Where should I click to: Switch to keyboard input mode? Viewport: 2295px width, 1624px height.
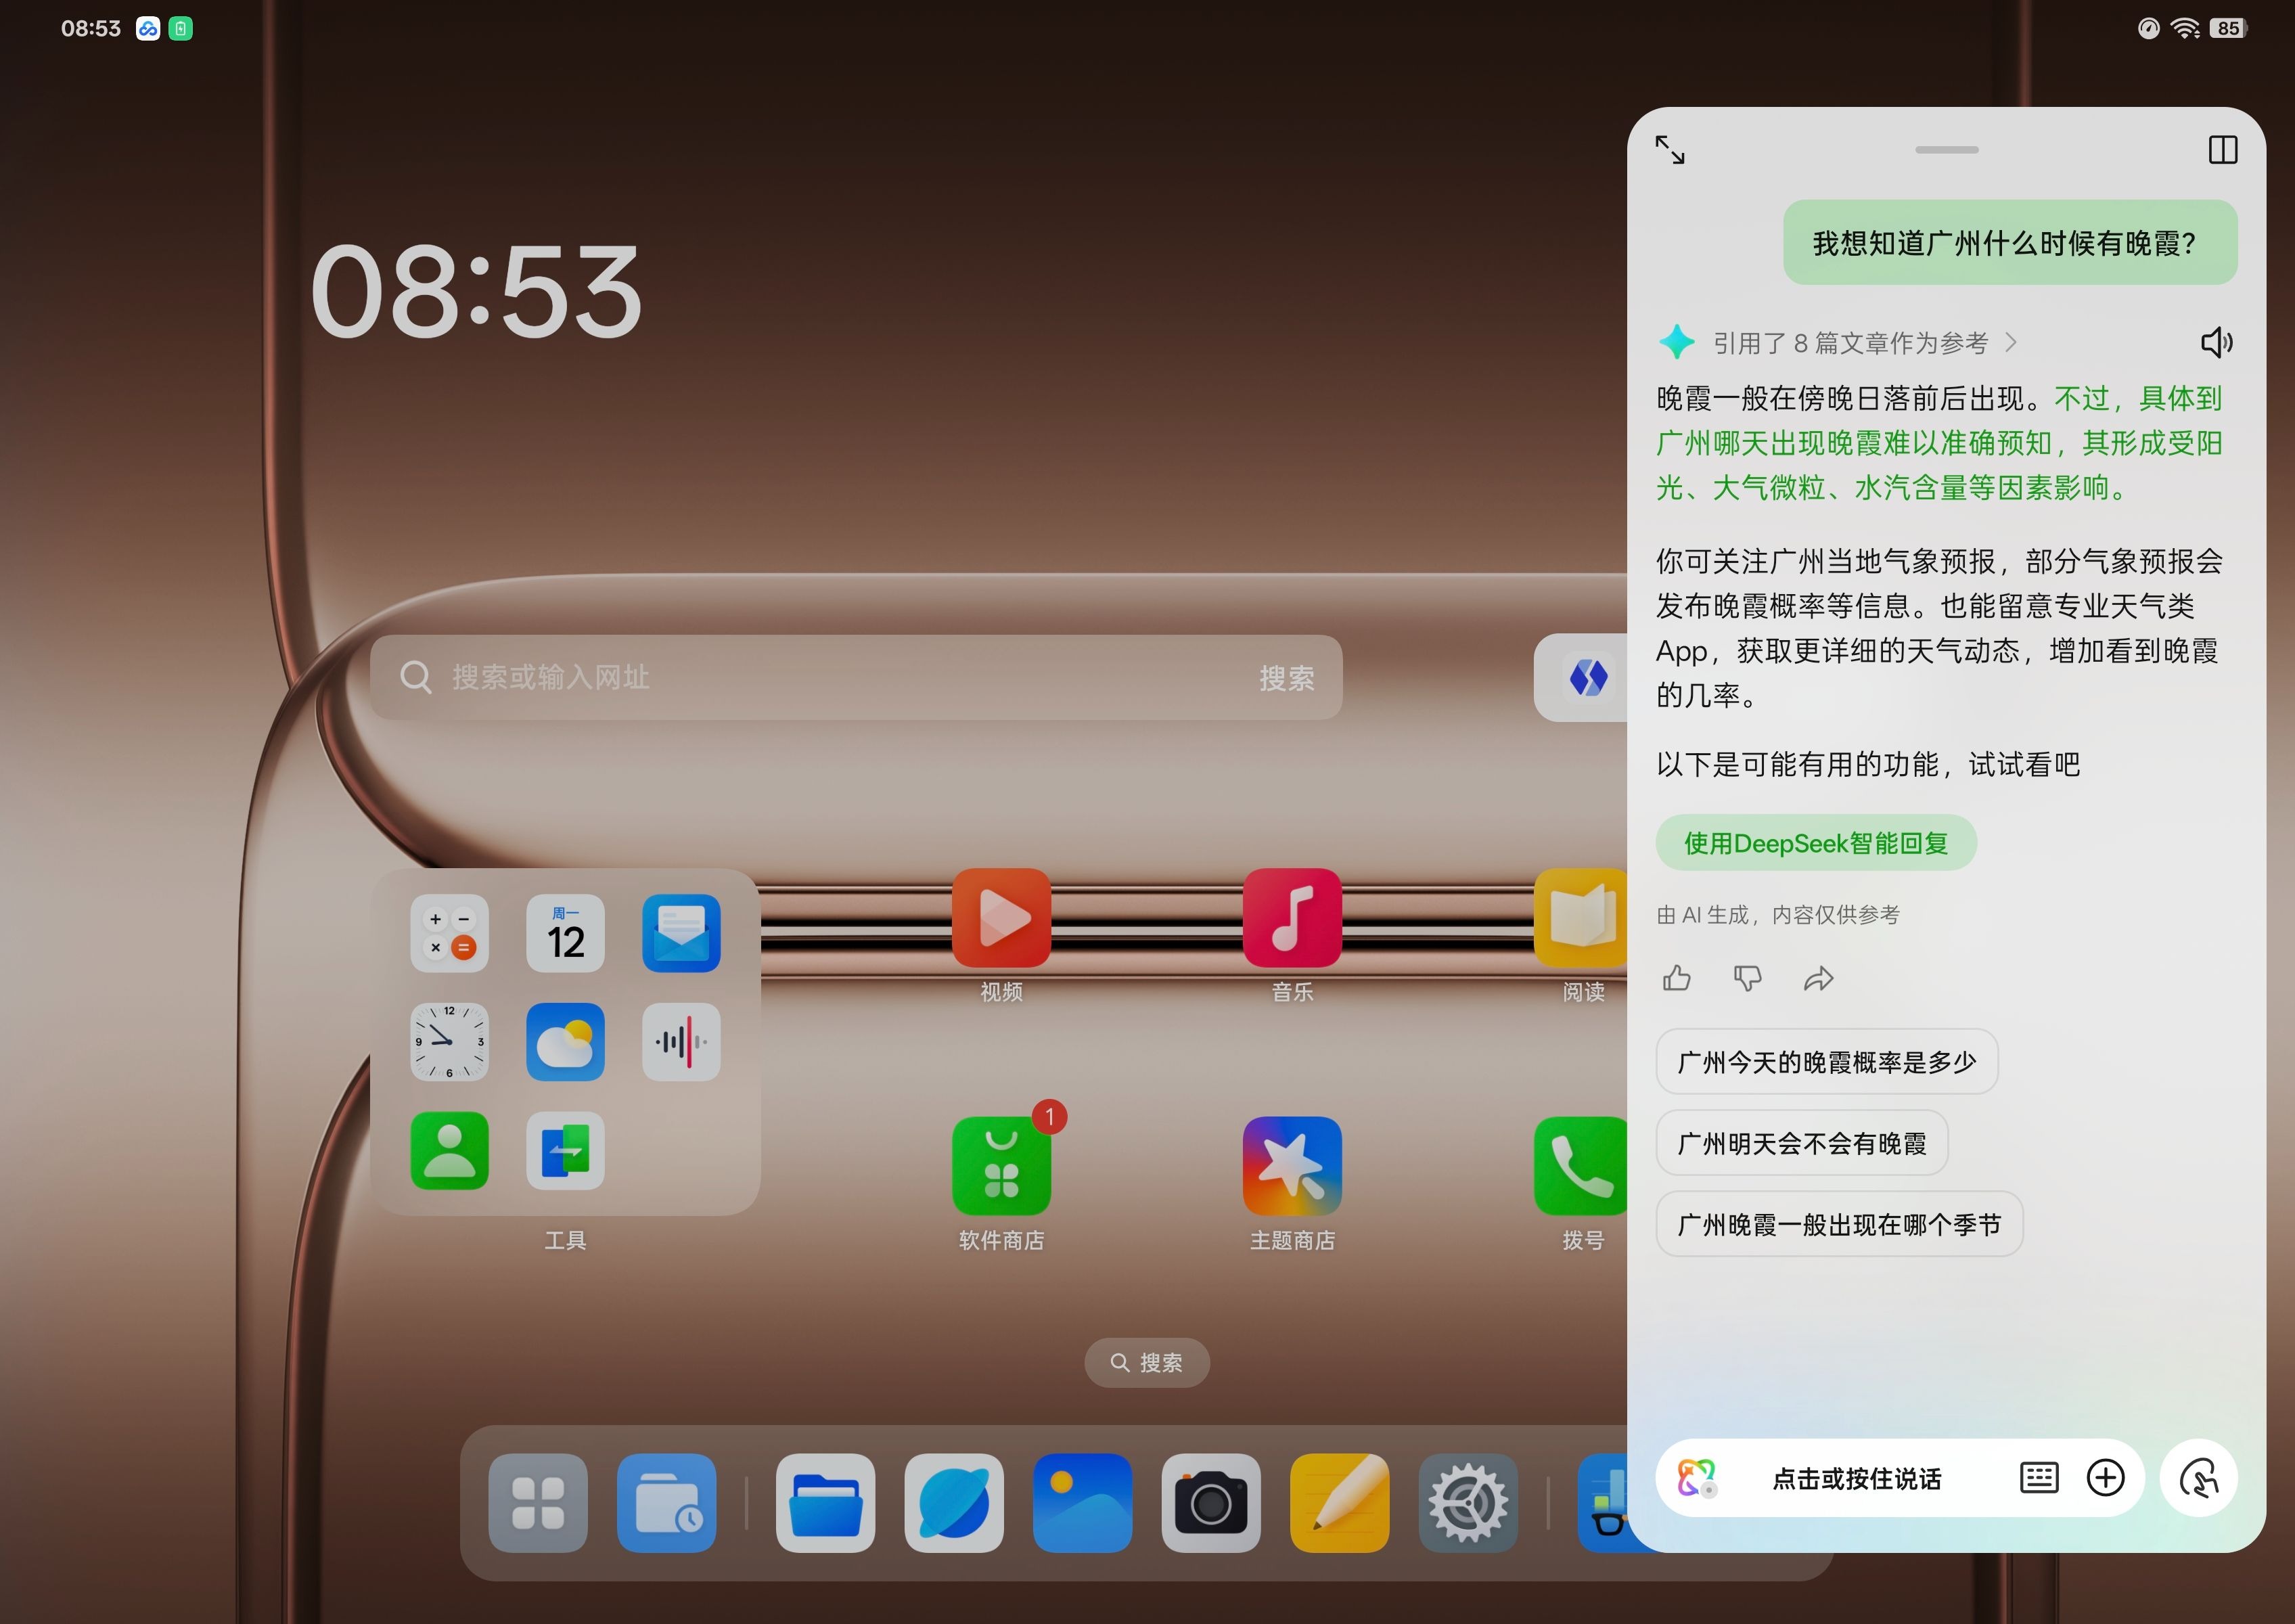[x=2038, y=1477]
